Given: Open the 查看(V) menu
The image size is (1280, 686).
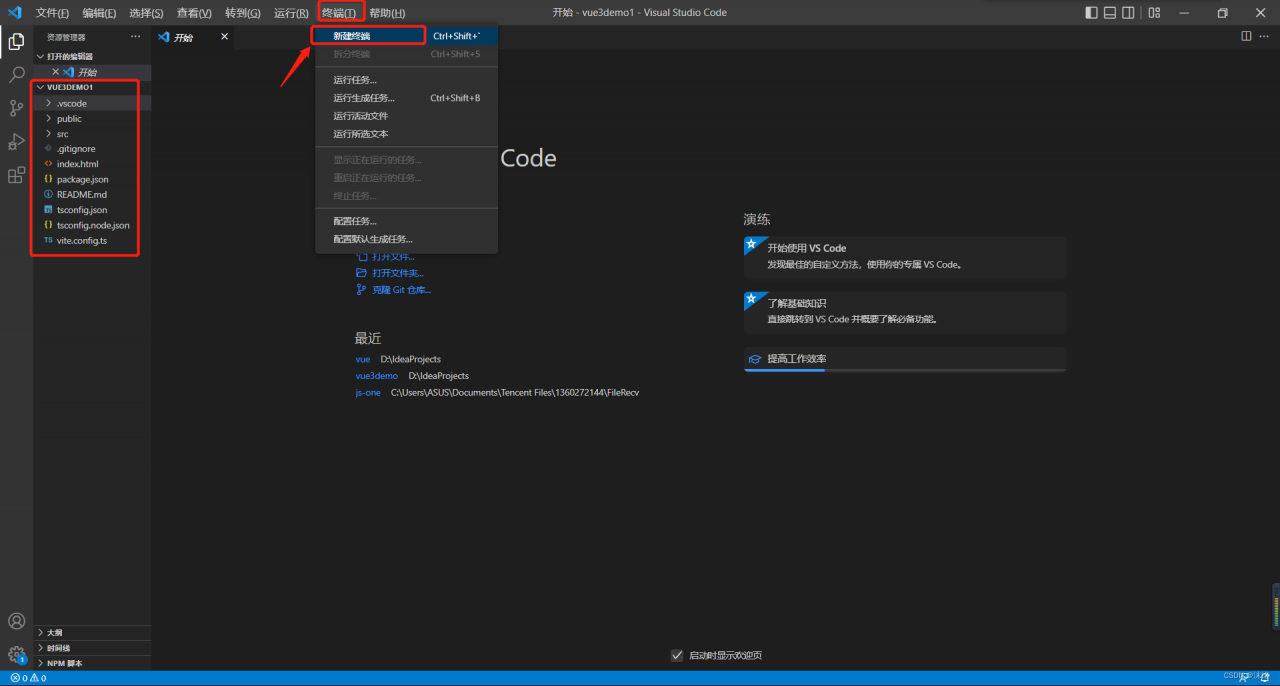Looking at the screenshot, I should (194, 13).
